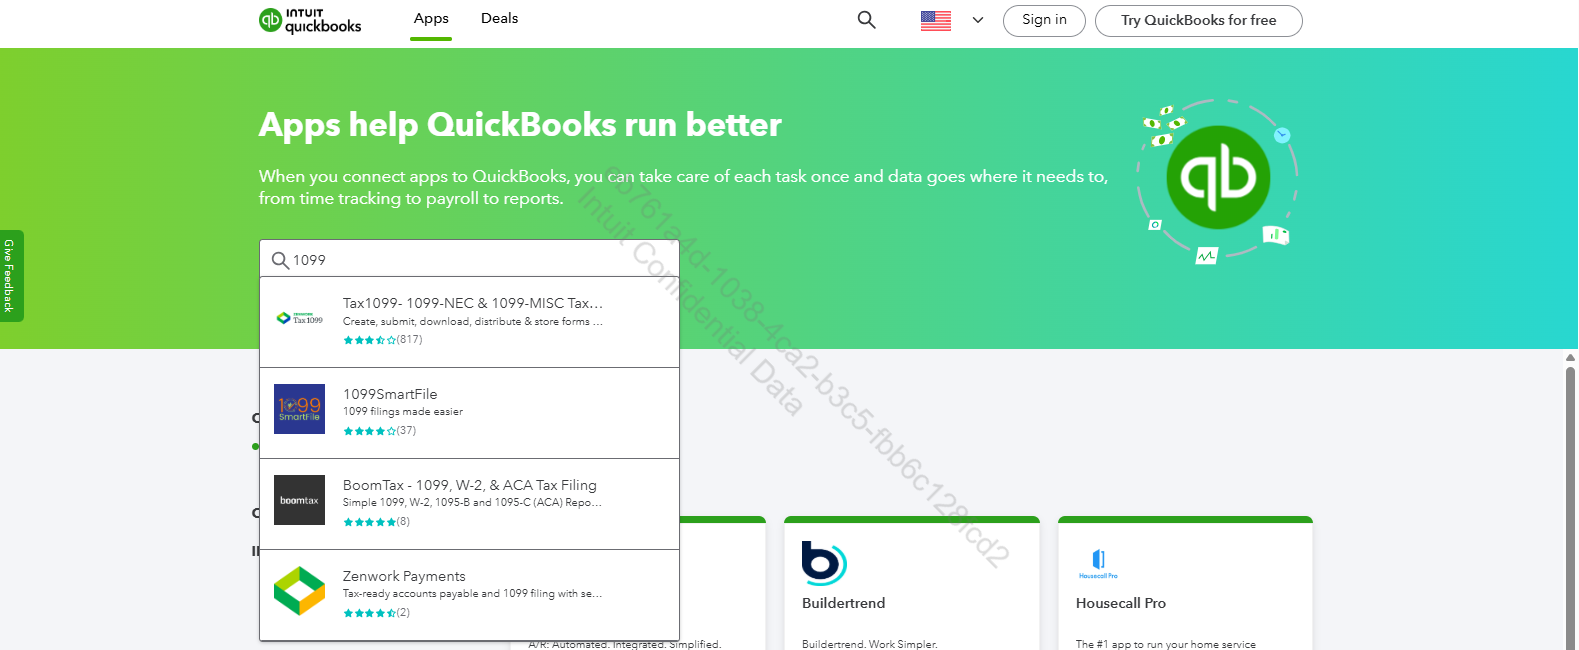Click the Housecall Pro logo icon
Image resolution: width=1579 pixels, height=650 pixels.
click(x=1098, y=563)
